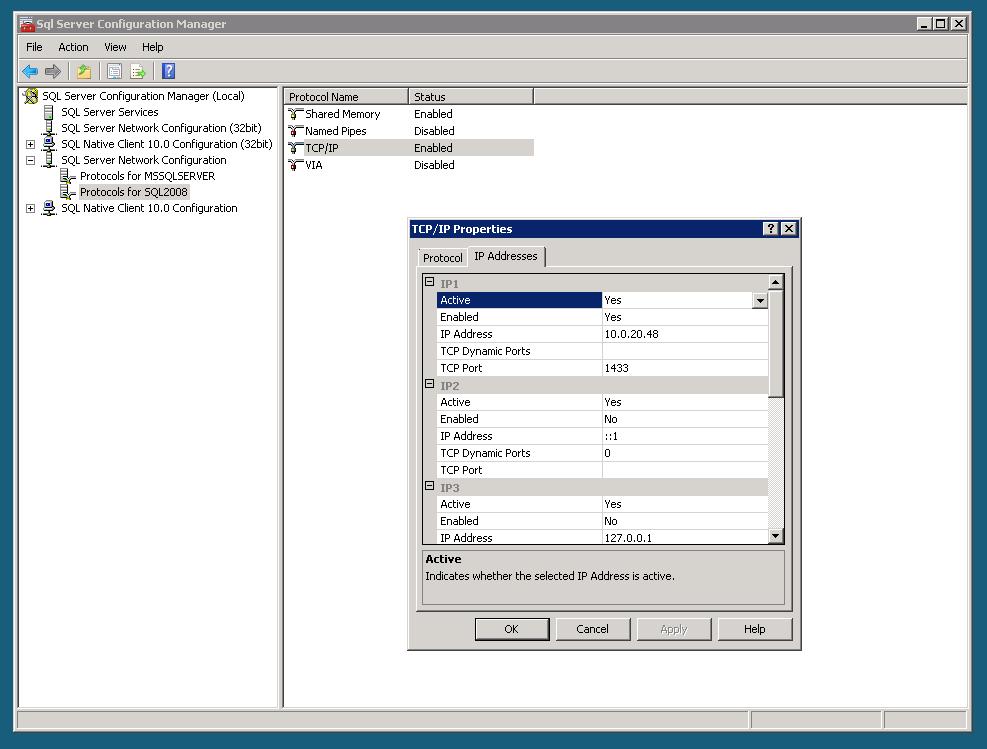
Task: Click the Back arrow toolbar icon
Action: point(30,72)
